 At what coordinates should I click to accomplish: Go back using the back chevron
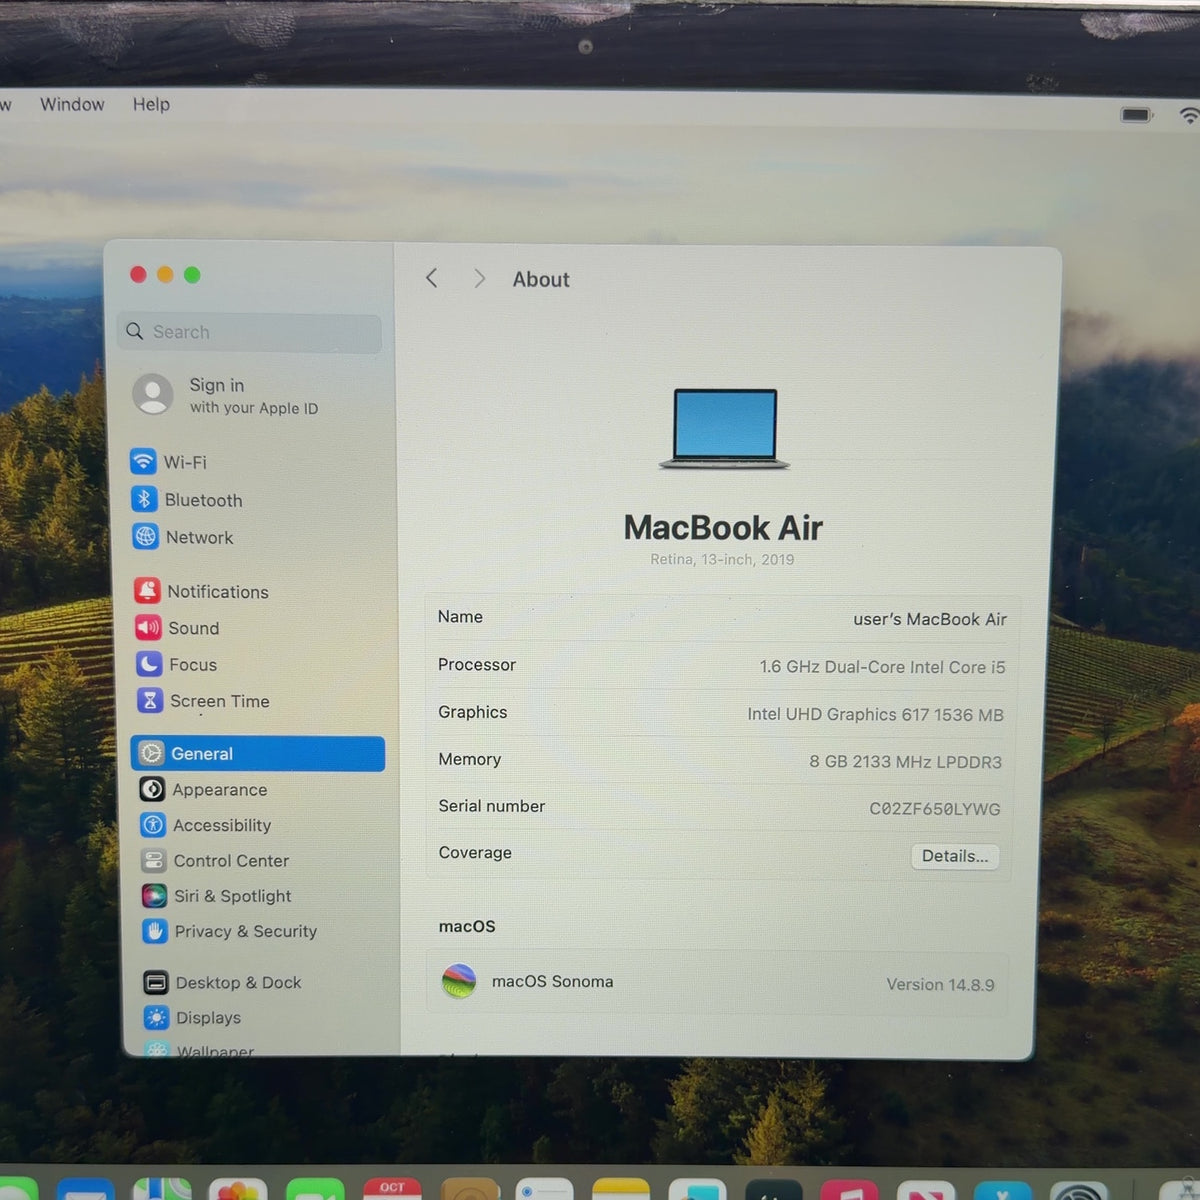coord(431,278)
